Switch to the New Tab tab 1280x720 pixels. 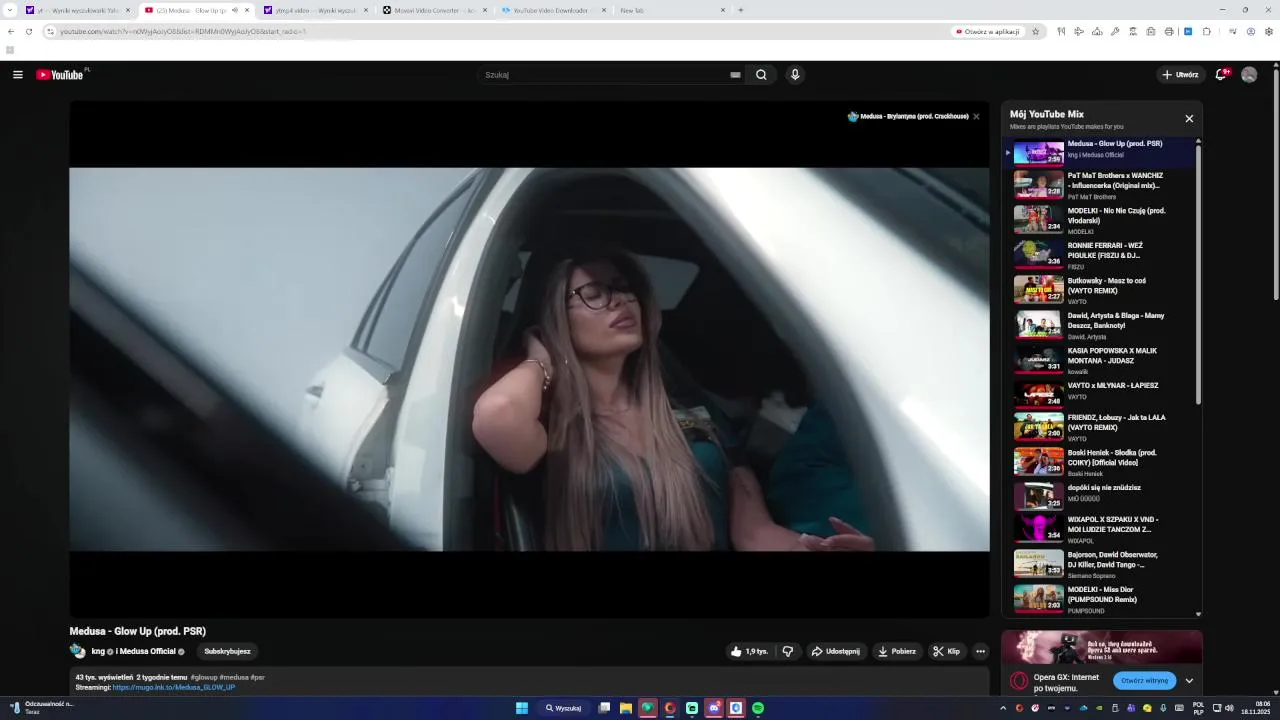[671, 10]
